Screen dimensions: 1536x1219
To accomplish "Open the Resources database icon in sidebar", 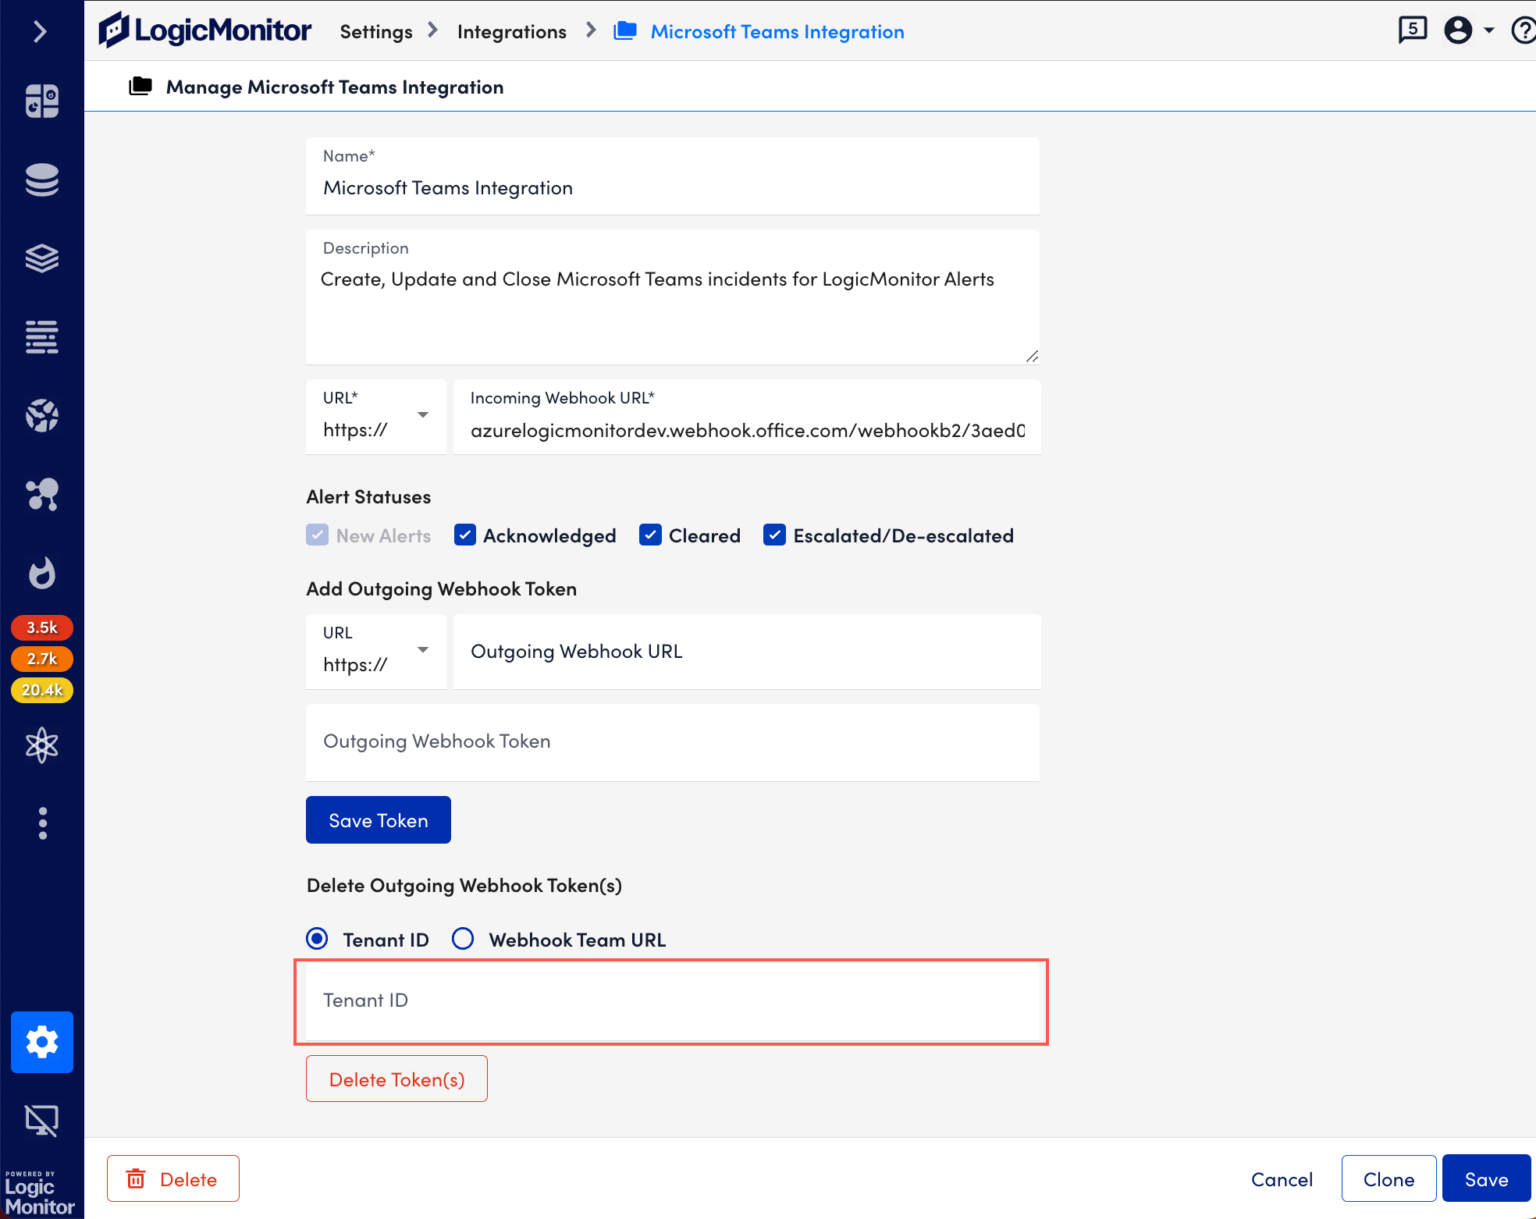I will [x=41, y=180].
